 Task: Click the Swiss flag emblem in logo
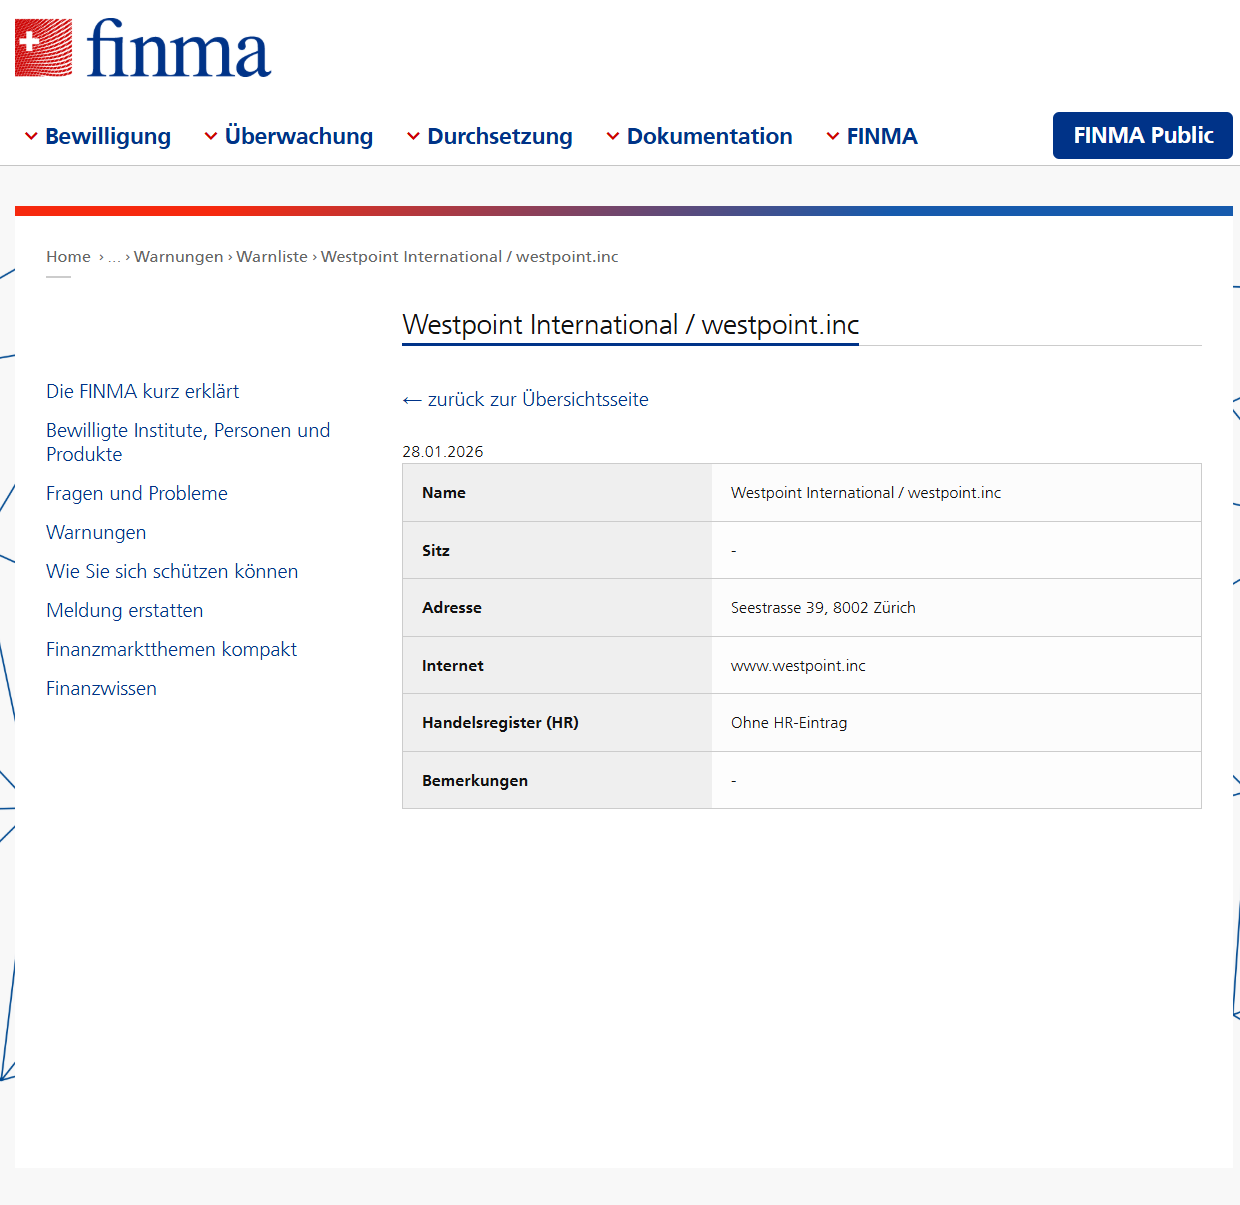(43, 48)
